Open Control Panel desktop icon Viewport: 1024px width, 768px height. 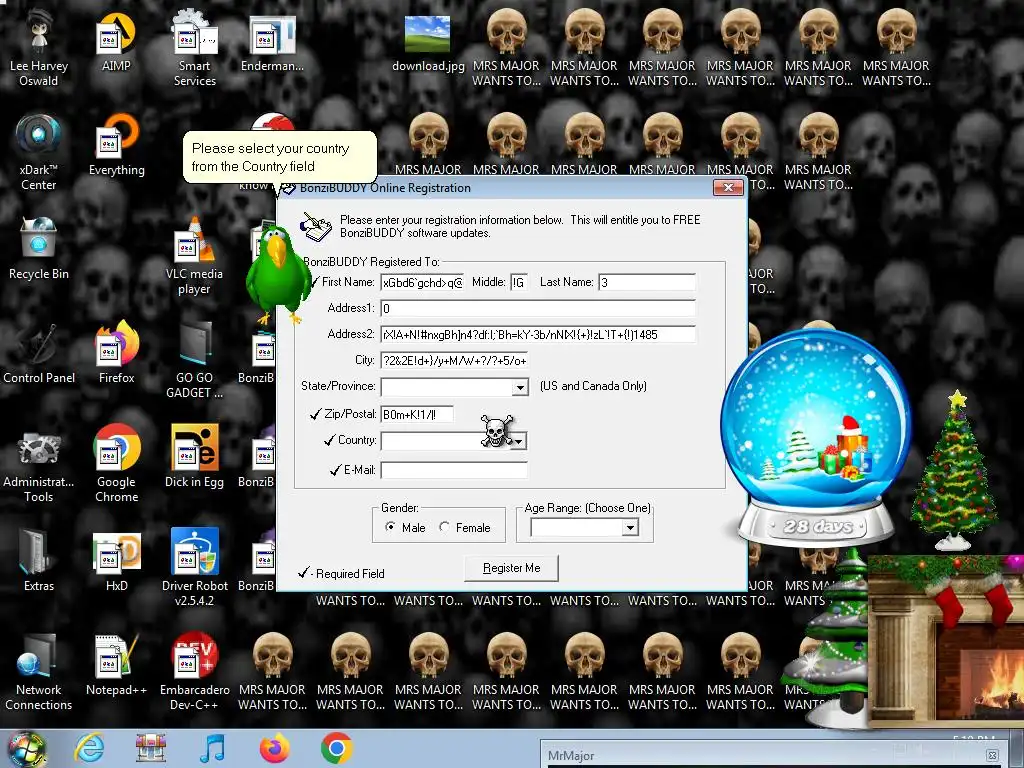click(x=39, y=353)
